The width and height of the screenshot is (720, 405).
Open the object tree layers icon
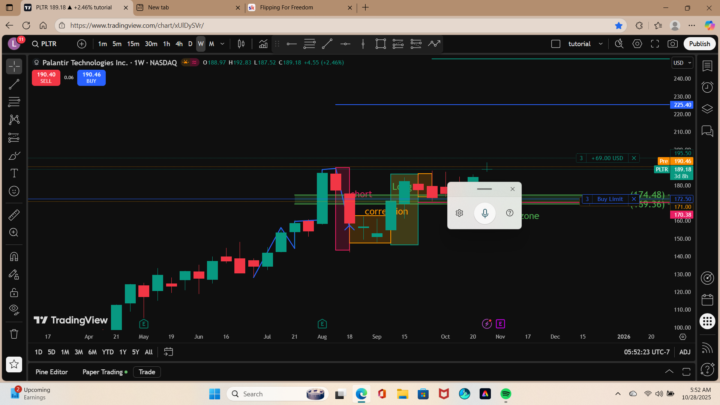tap(707, 109)
